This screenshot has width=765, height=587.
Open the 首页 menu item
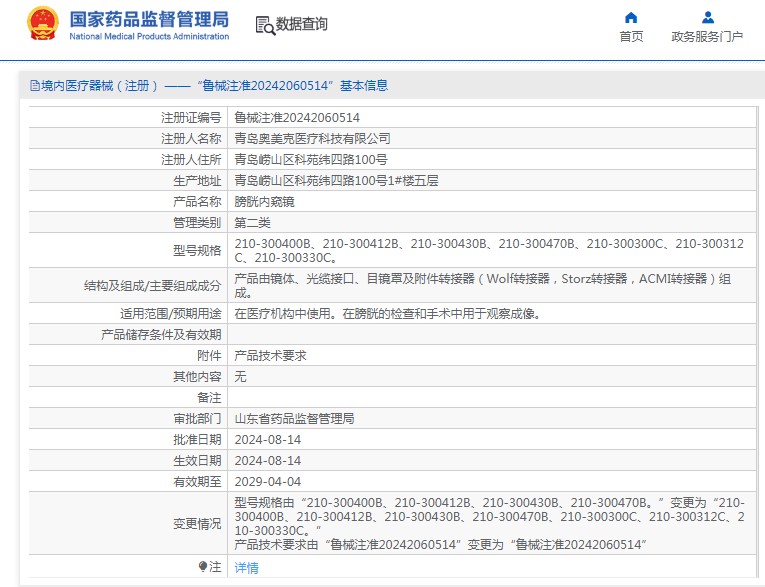point(631,37)
